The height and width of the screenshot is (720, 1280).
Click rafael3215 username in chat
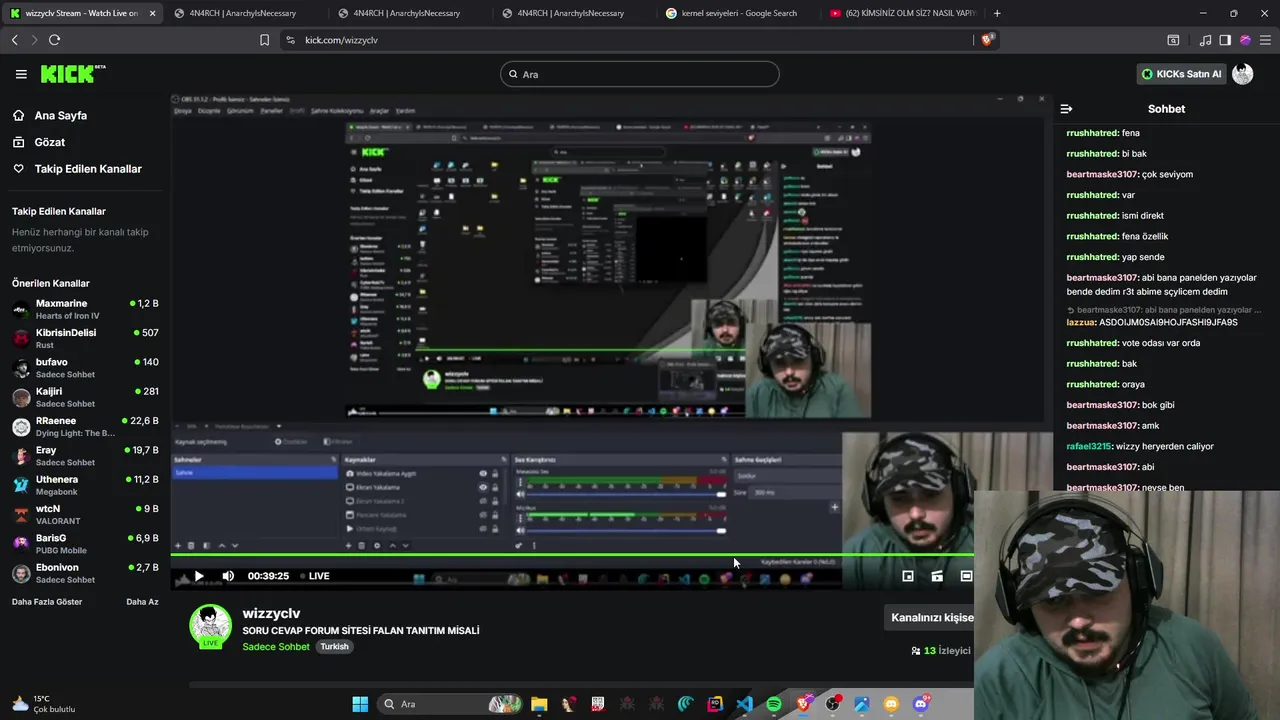(1088, 446)
